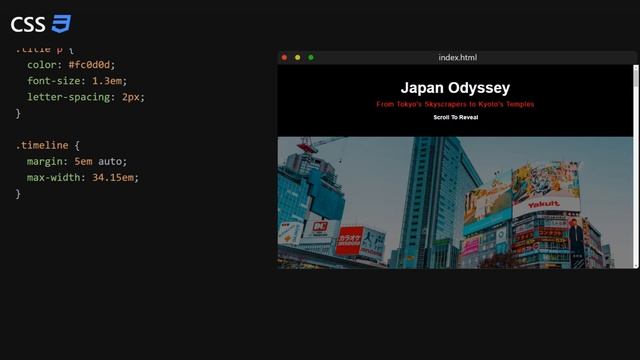Click the Japan Odyssey heading
Screen dimensions: 640x360
point(455,88)
